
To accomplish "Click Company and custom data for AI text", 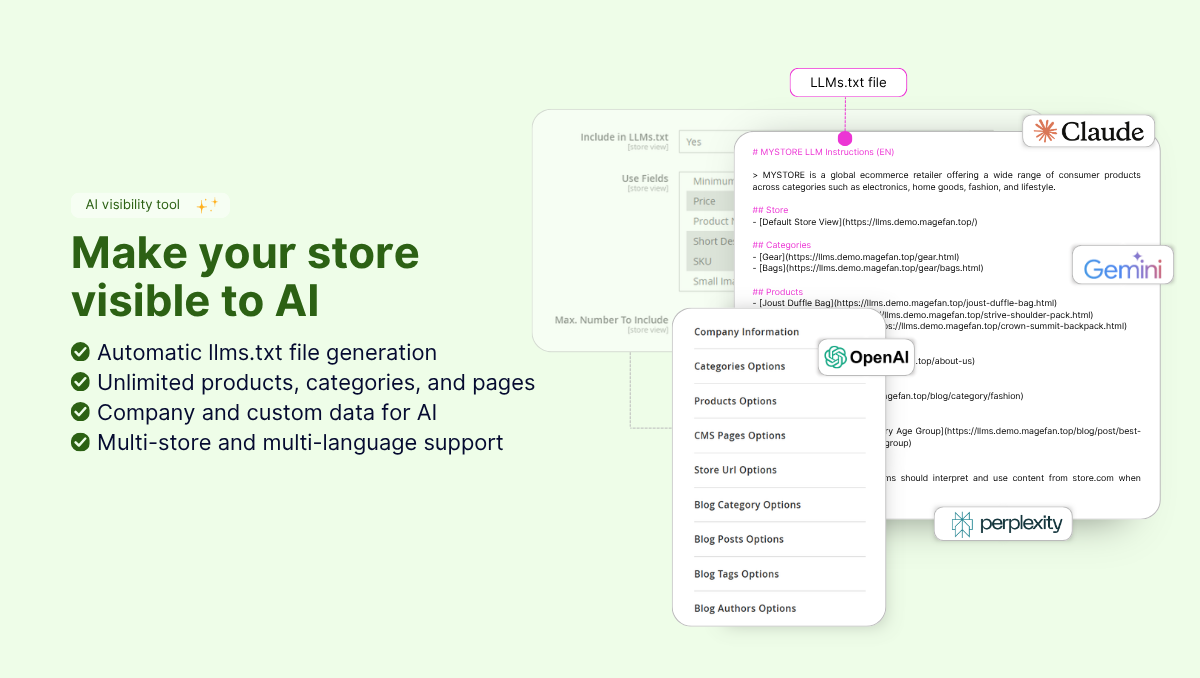I will click(267, 412).
